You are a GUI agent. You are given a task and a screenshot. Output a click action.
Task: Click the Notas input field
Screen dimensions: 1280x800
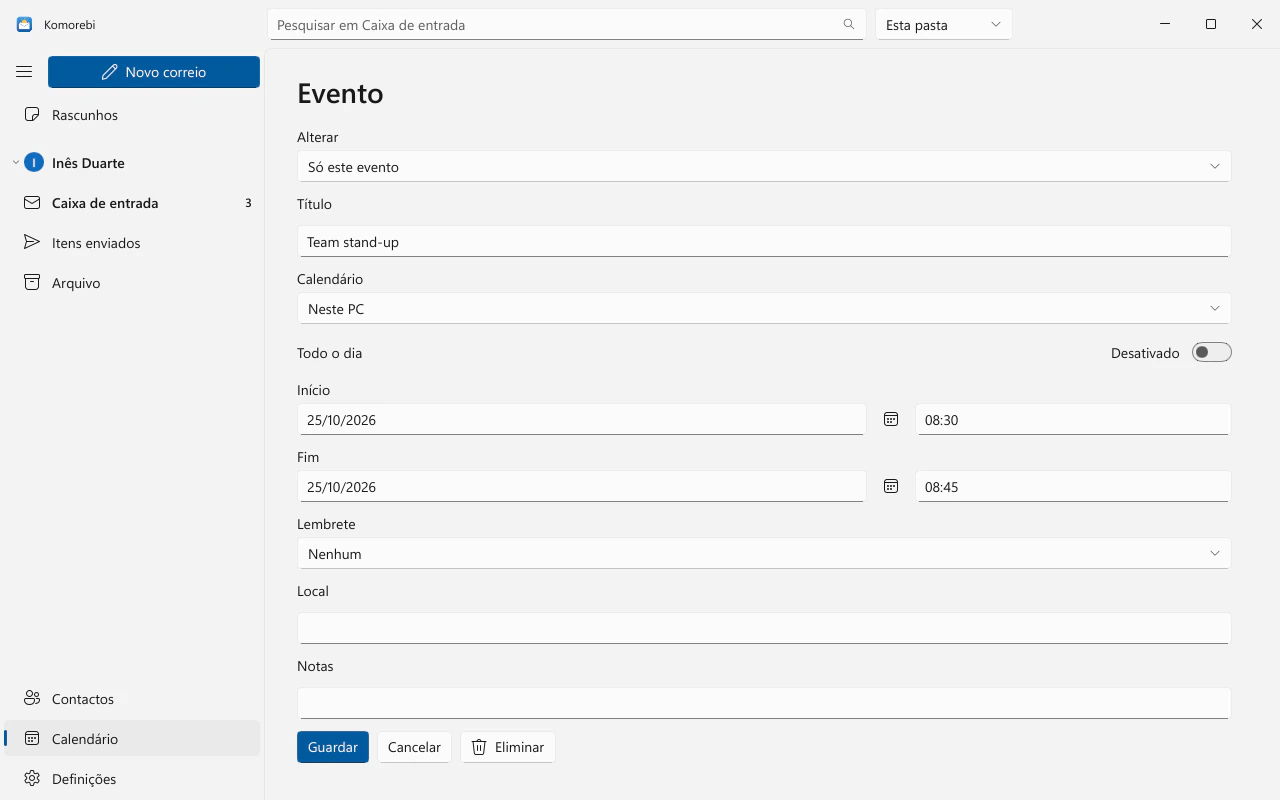point(764,703)
